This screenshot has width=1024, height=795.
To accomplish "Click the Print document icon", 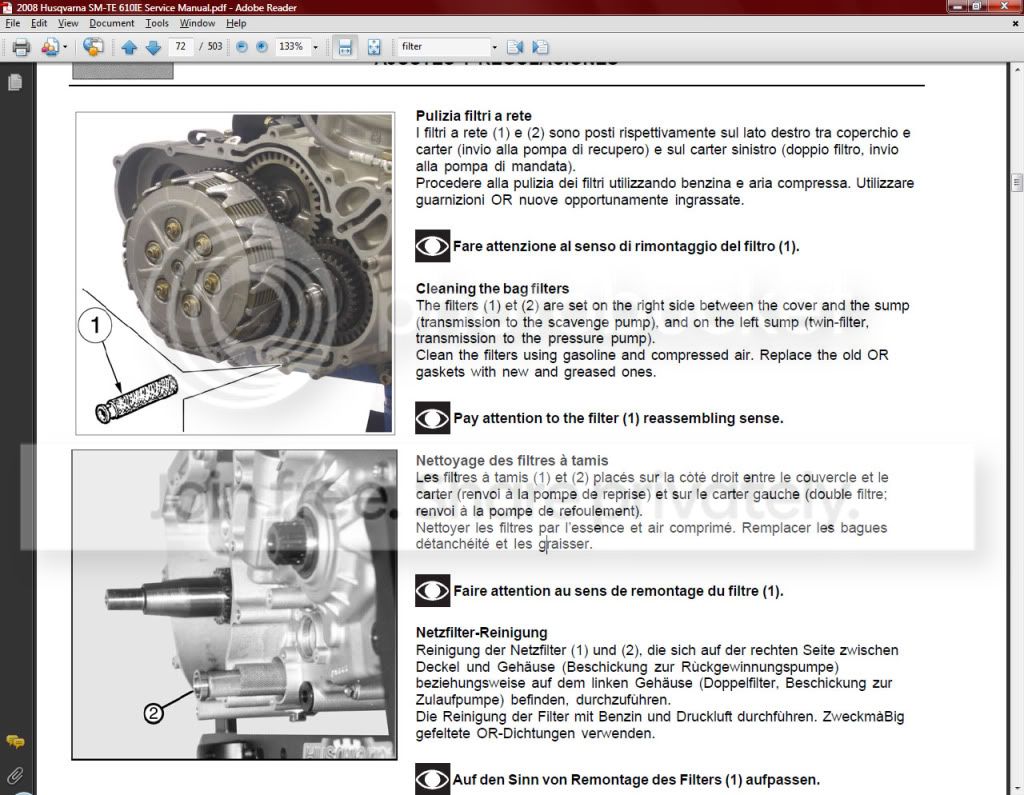I will click(x=21, y=47).
